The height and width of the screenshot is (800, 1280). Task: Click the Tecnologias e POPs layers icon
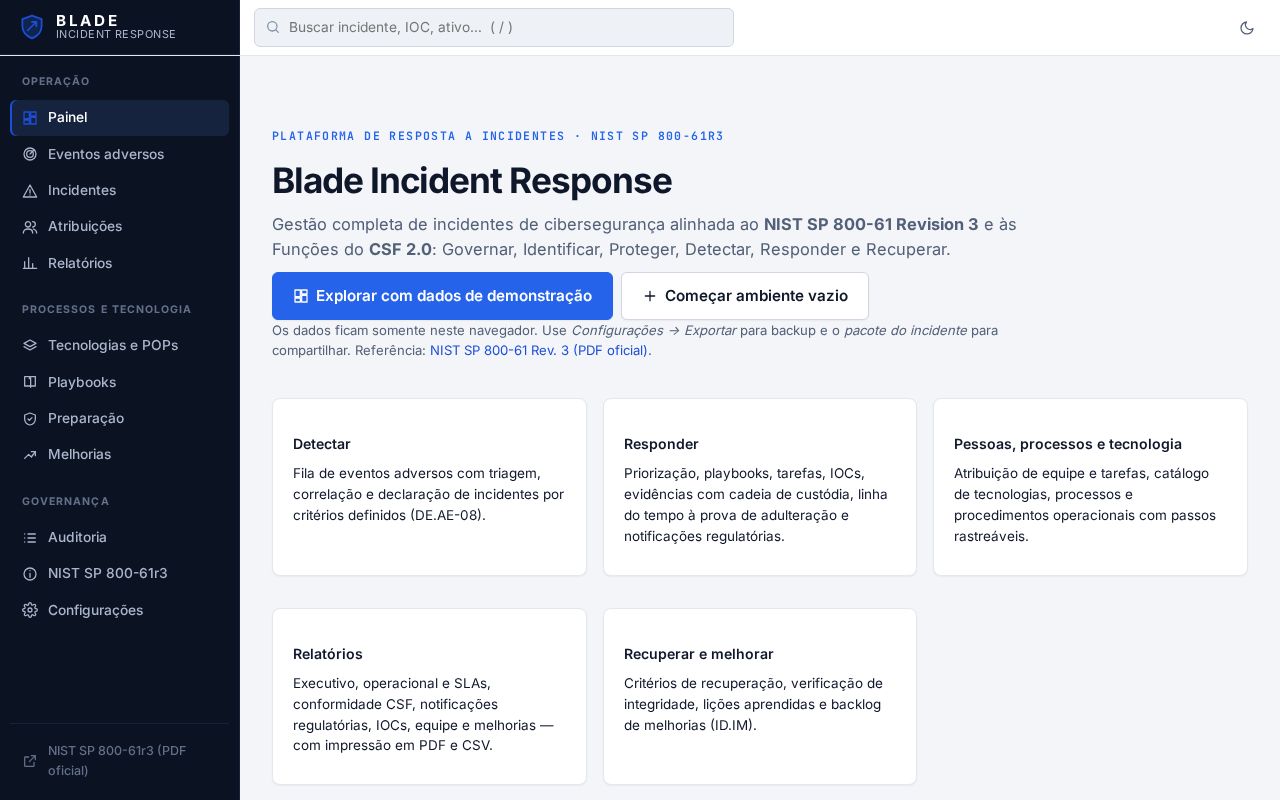(30, 345)
